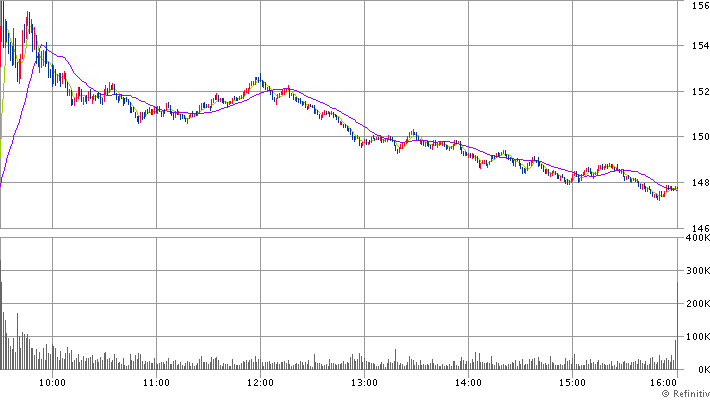
Task: Click the 200K volume axis label
Action: [x=694, y=304]
